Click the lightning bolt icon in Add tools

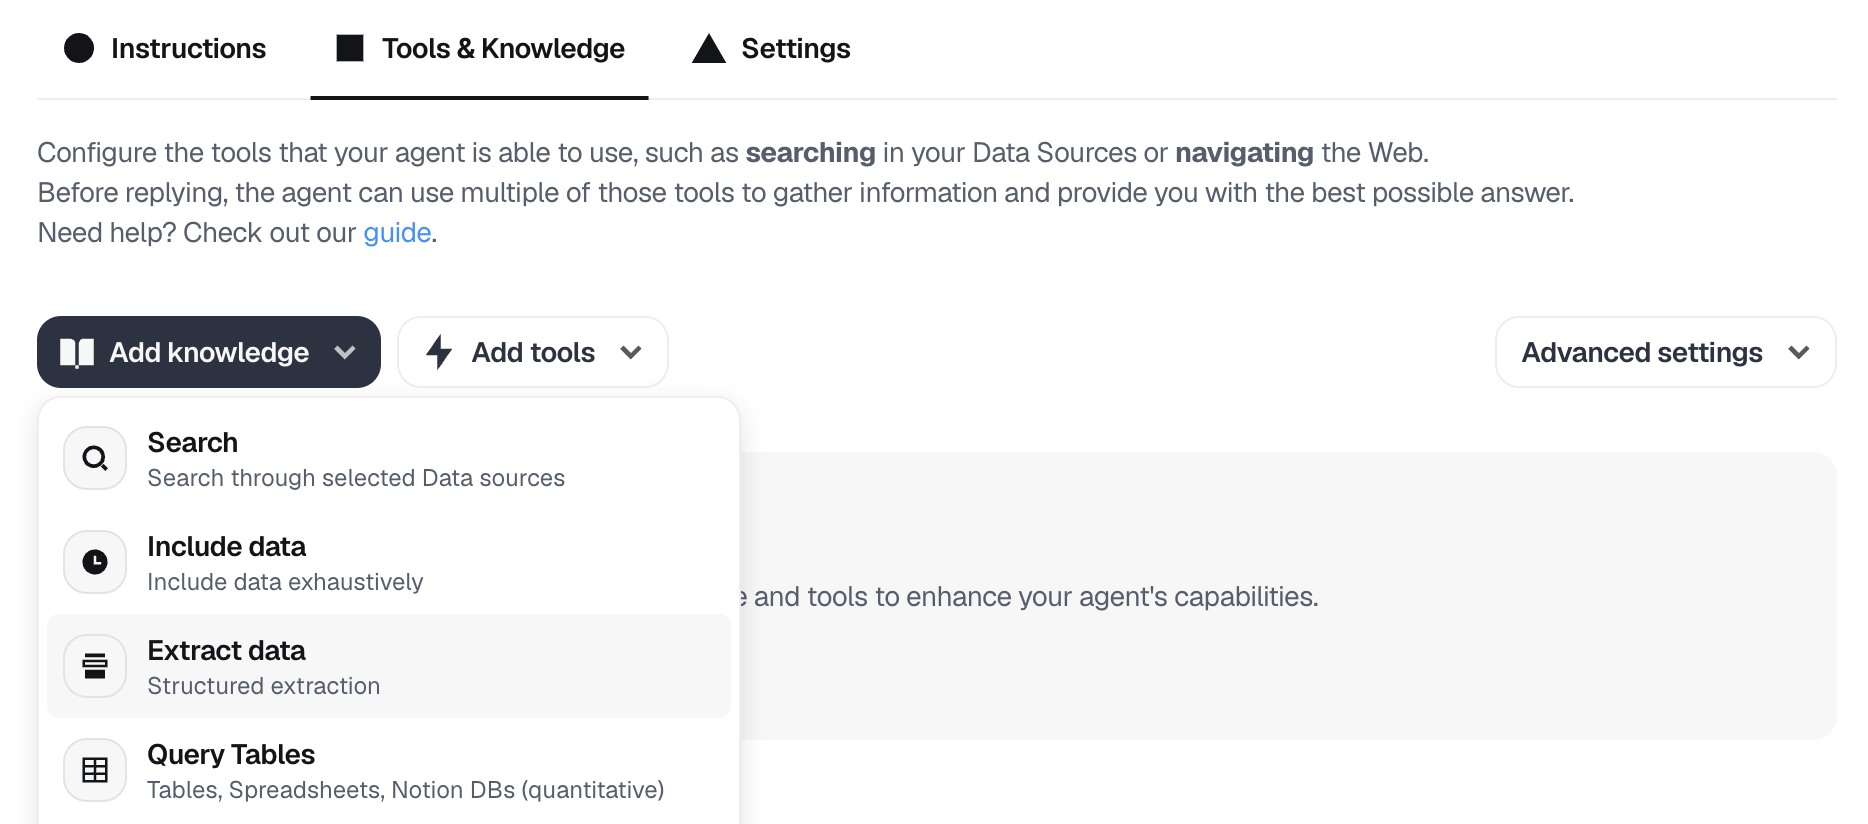click(x=439, y=352)
